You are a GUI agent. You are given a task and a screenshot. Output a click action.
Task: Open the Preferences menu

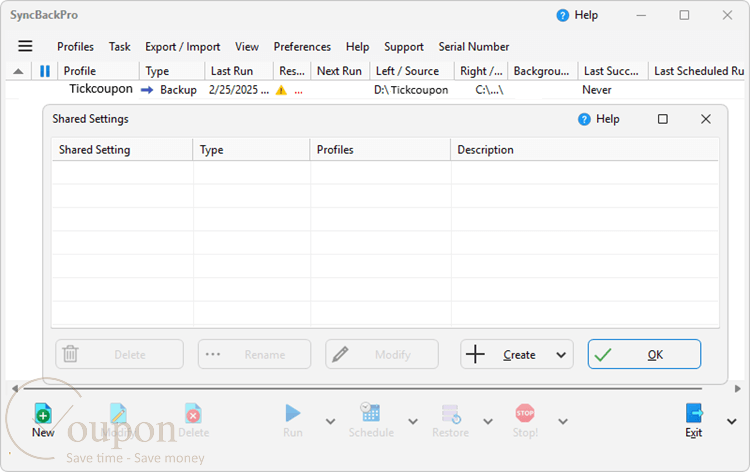click(x=302, y=46)
